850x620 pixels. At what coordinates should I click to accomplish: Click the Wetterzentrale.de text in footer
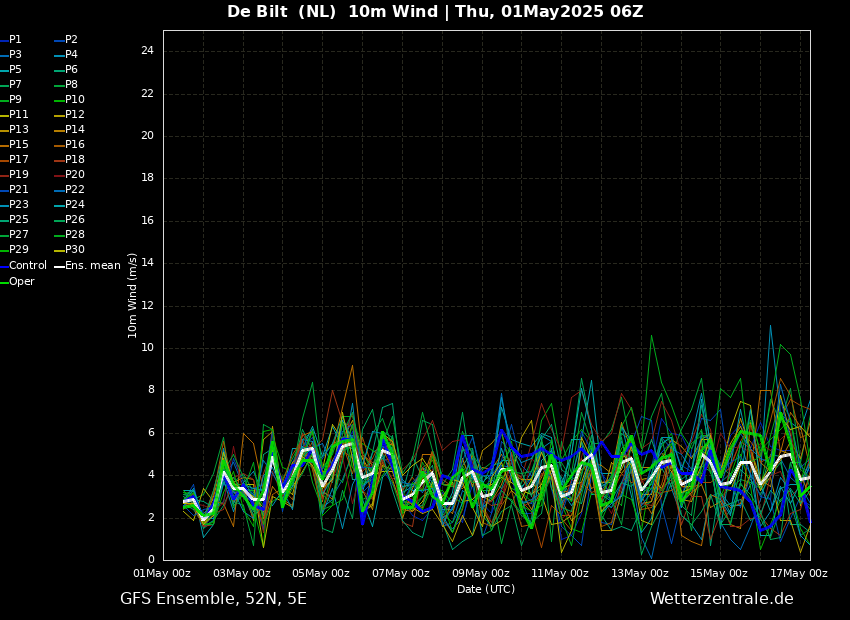click(721, 599)
